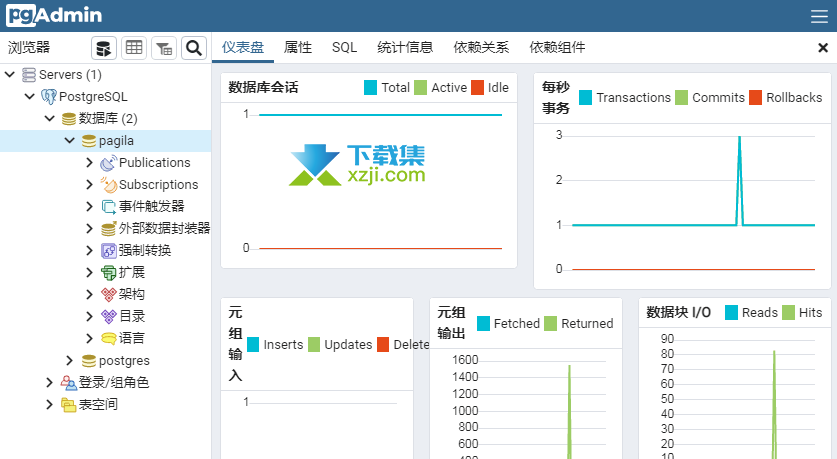
Task: Open the Filtered Rows toolbar icon
Action: coord(164,48)
